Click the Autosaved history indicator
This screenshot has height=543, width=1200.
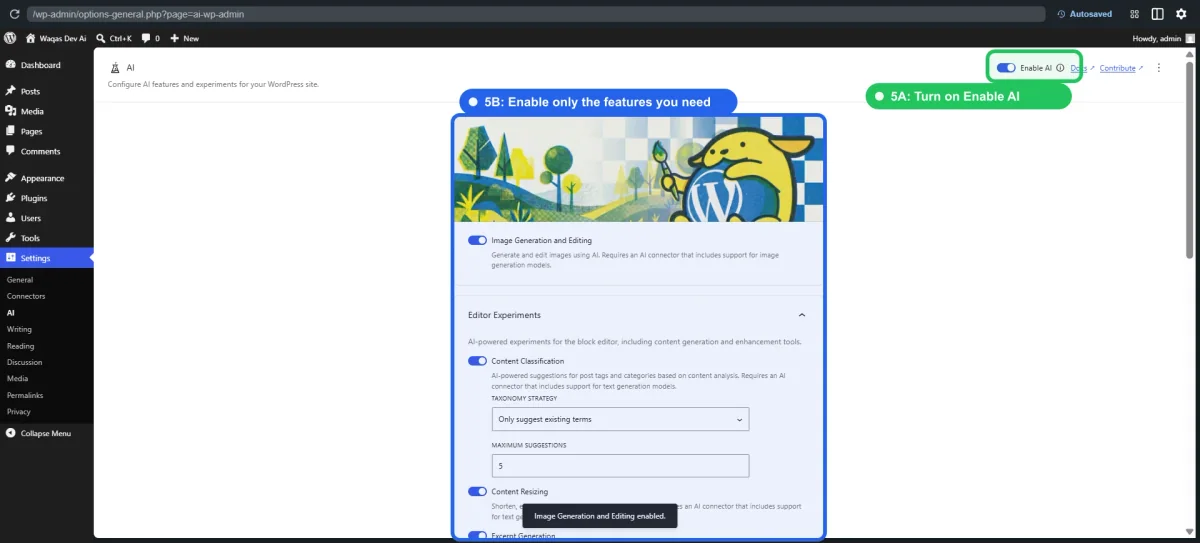[x=1085, y=14]
